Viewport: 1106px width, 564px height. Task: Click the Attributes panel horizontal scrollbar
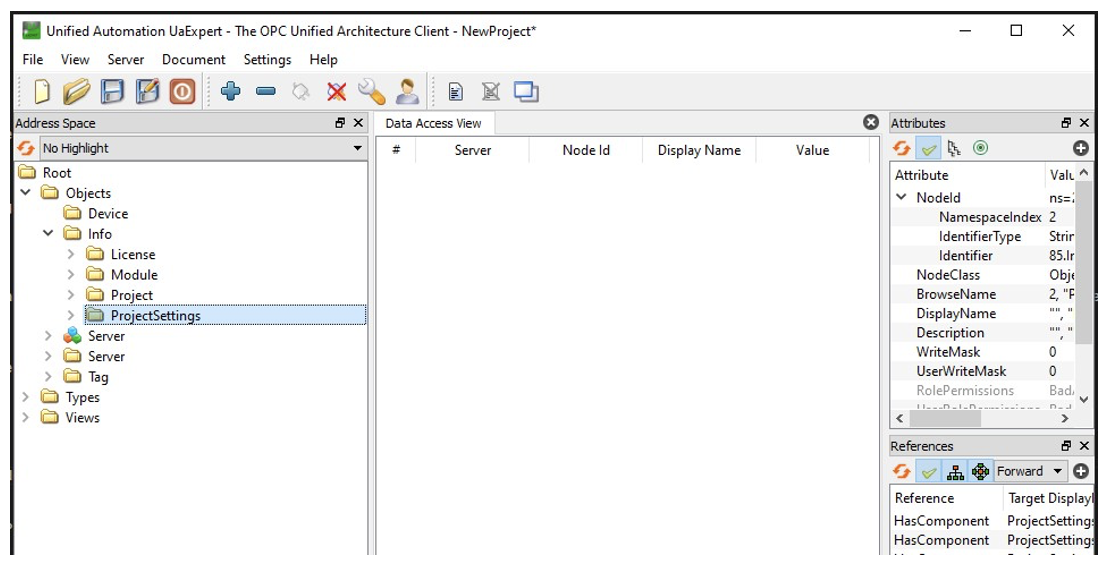point(980,419)
